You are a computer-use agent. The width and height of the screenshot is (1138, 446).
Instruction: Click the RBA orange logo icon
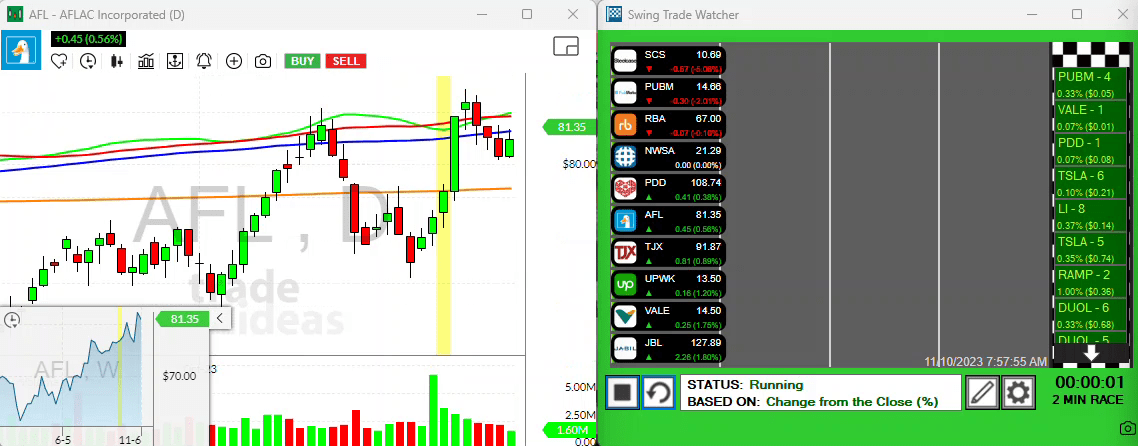click(x=625, y=125)
